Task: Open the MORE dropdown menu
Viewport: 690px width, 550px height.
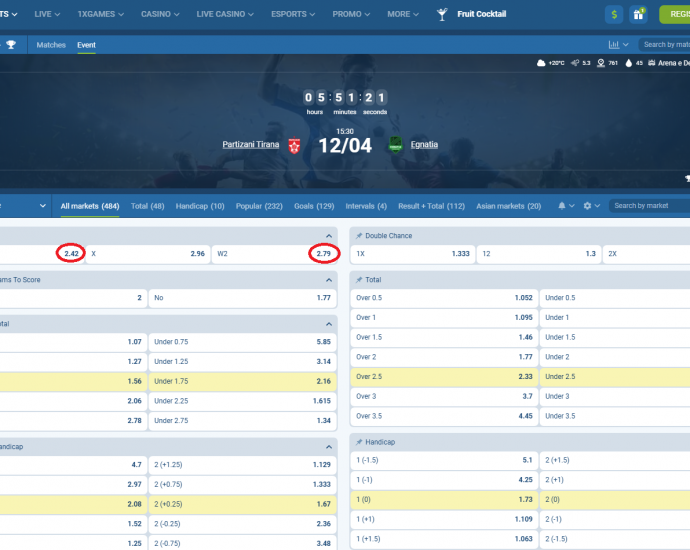Action: click(x=403, y=14)
